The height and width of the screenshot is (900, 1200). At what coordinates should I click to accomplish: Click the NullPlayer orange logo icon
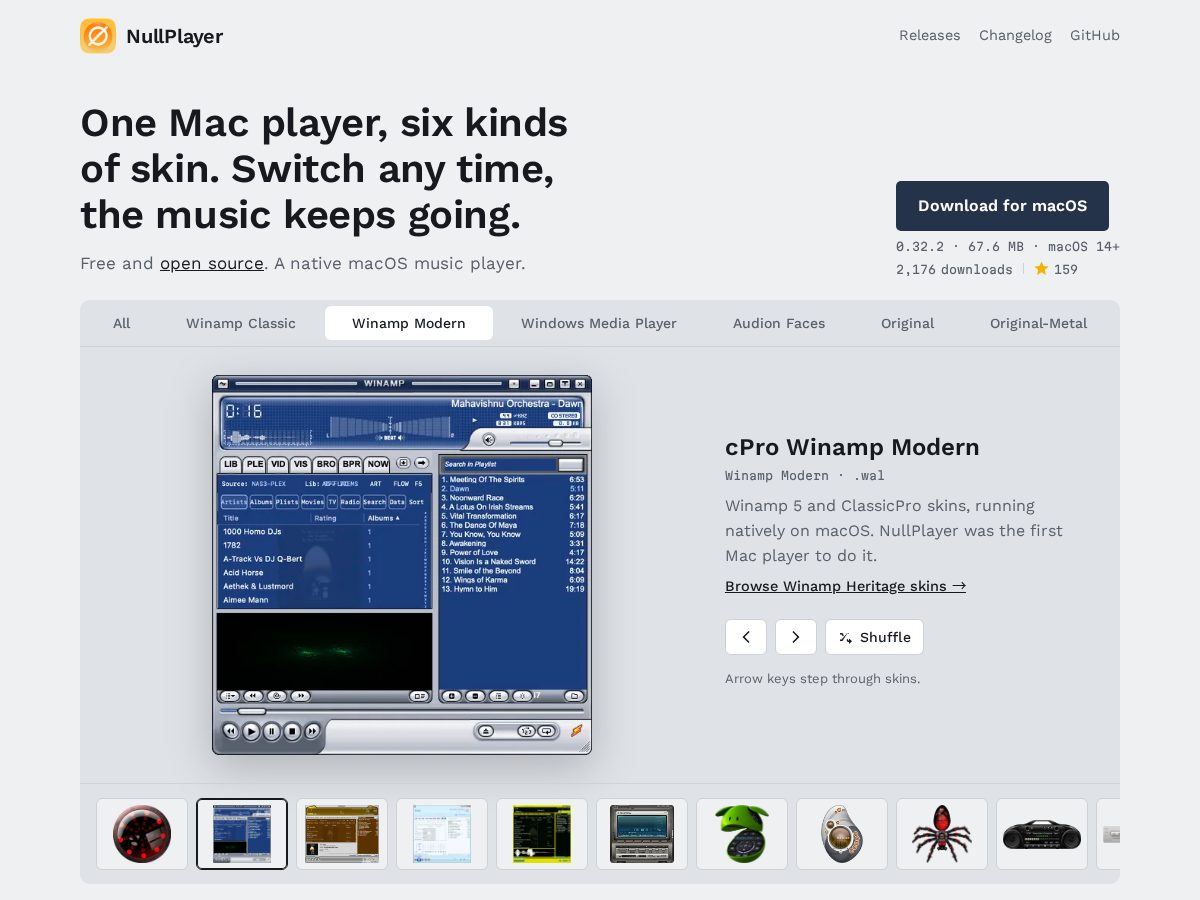coord(98,36)
